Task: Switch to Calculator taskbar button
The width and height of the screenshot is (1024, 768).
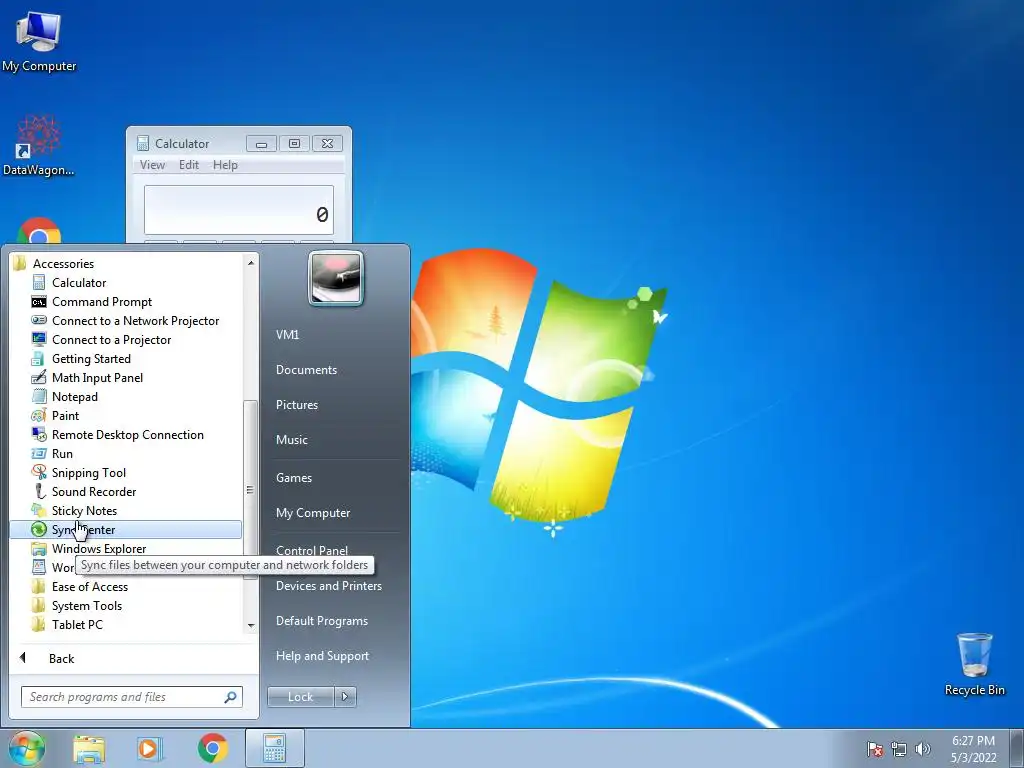Action: tap(275, 748)
